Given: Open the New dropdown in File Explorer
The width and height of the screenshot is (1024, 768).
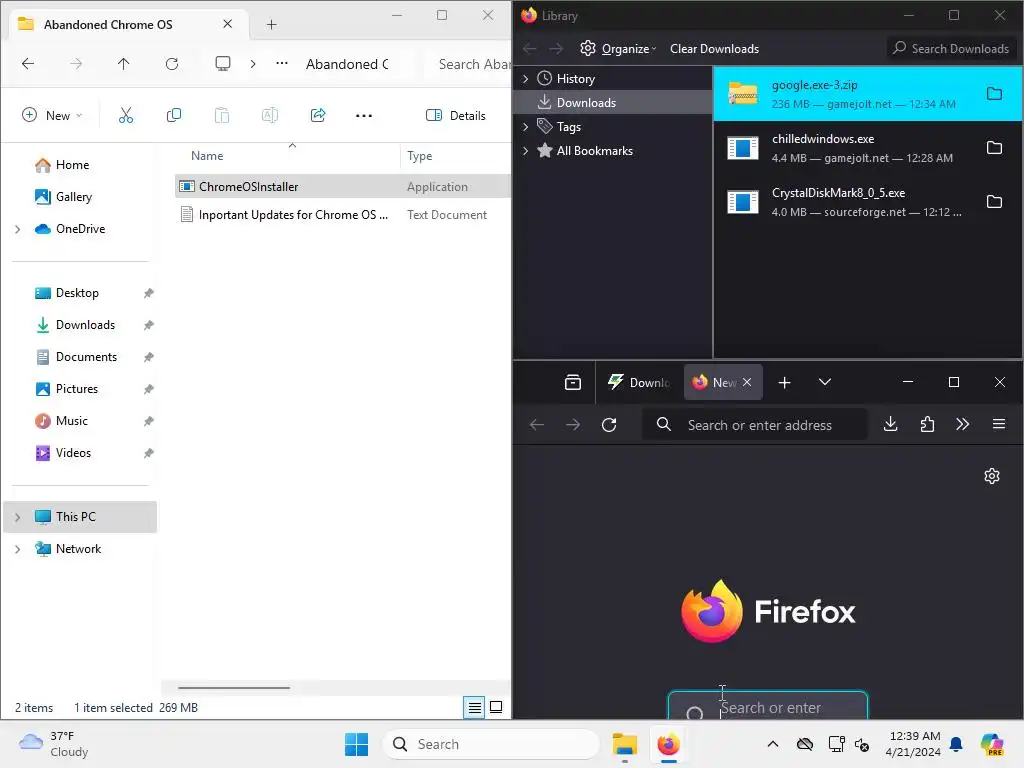Looking at the screenshot, I should (52, 116).
